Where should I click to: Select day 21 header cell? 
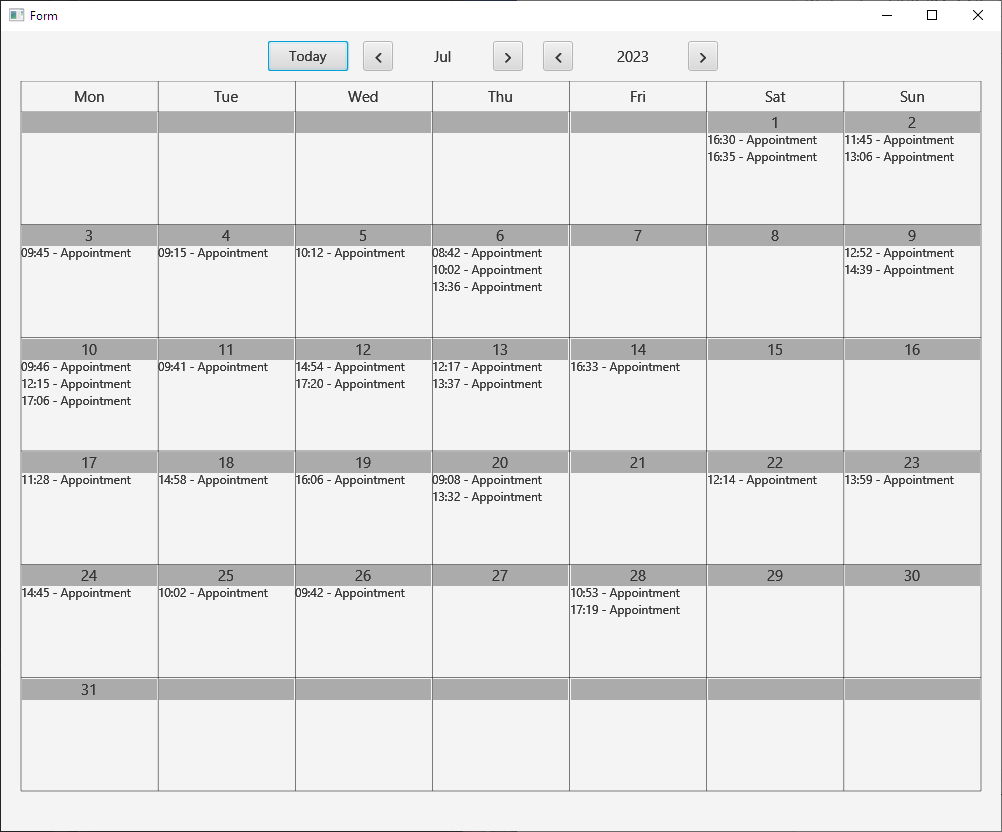(638, 463)
